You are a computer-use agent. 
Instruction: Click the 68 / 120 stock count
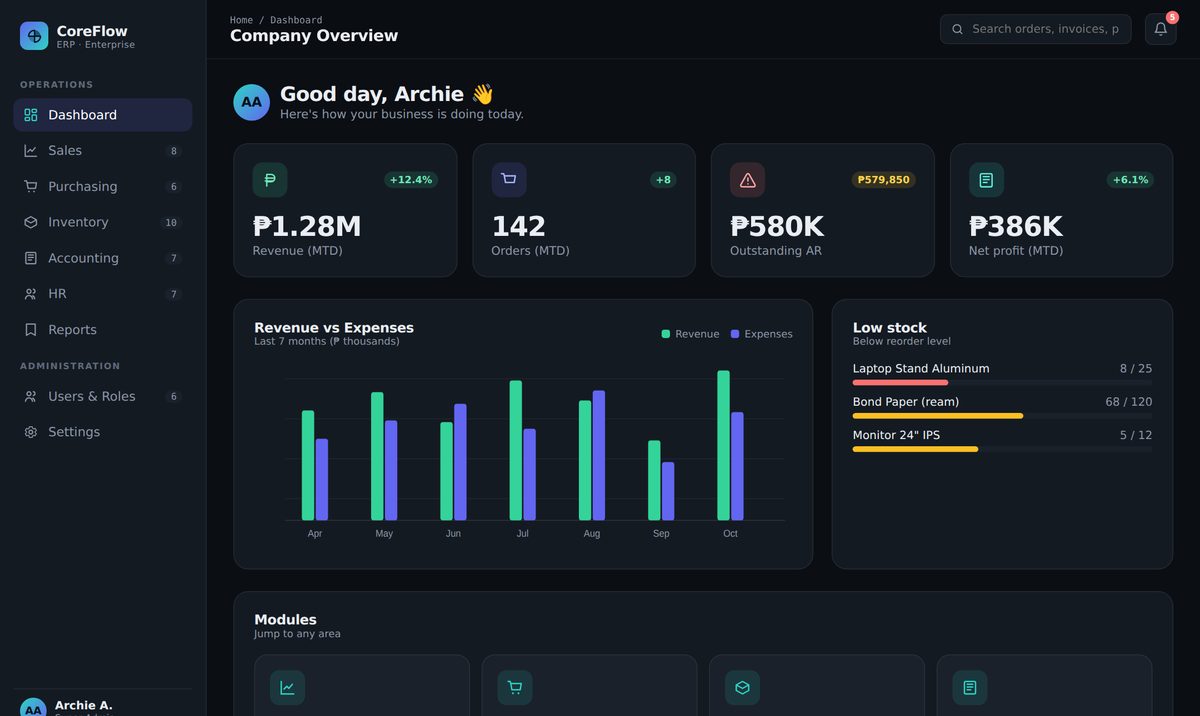coord(1129,402)
